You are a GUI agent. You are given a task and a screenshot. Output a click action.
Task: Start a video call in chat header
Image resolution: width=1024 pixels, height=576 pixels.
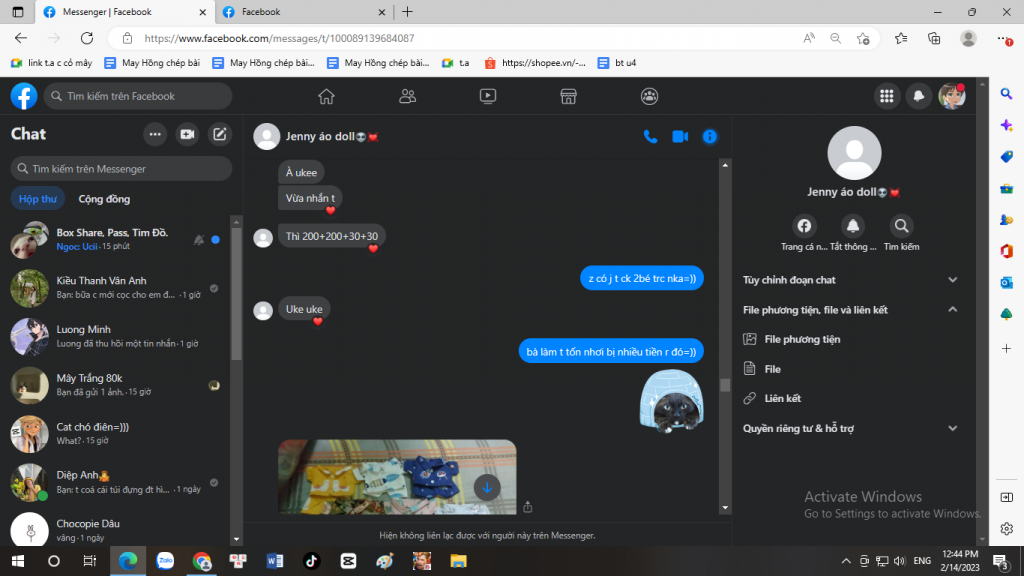680,136
